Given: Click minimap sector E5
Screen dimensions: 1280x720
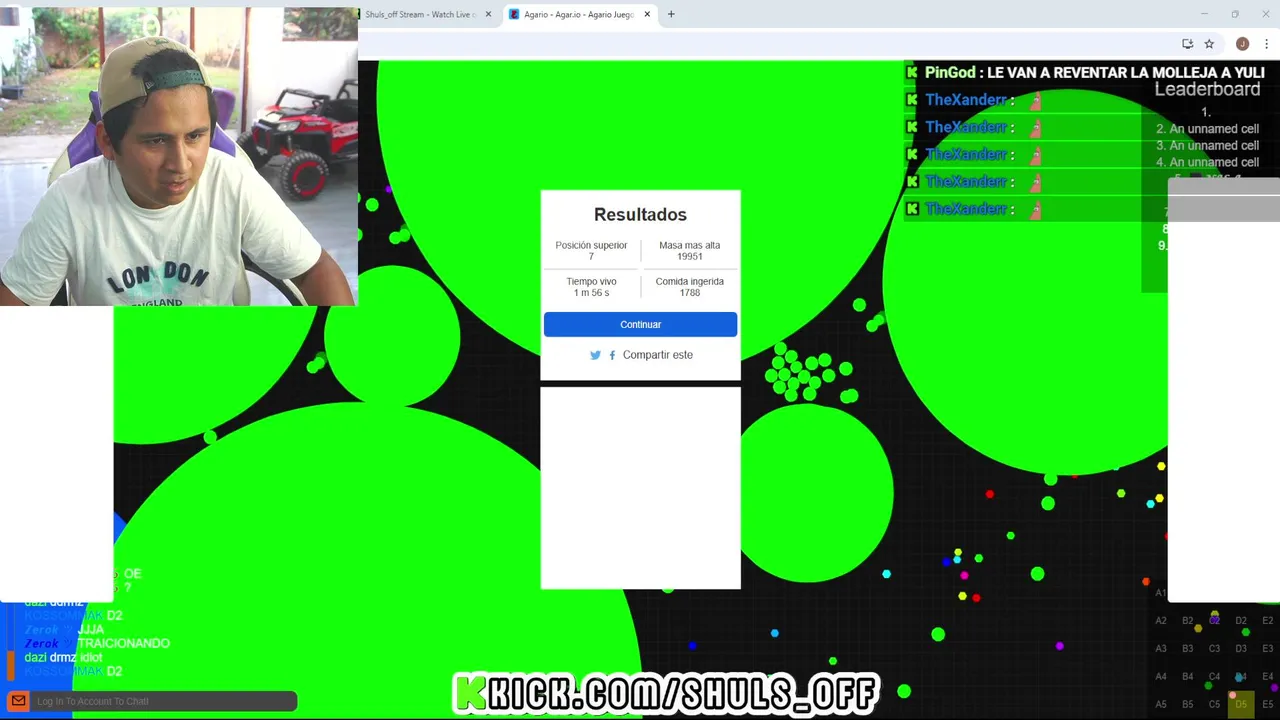Looking at the screenshot, I should click(1268, 704).
